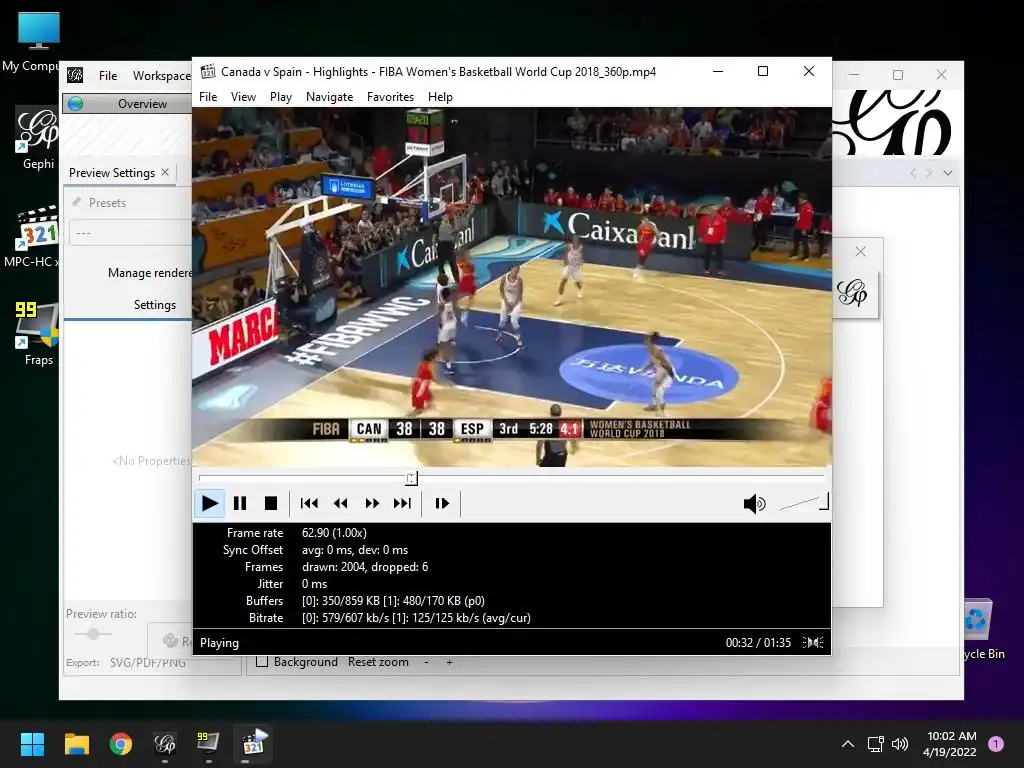Click the fast-forward (increase speed) button
Viewport: 1024px width, 768px height.
pyautogui.click(x=372, y=504)
